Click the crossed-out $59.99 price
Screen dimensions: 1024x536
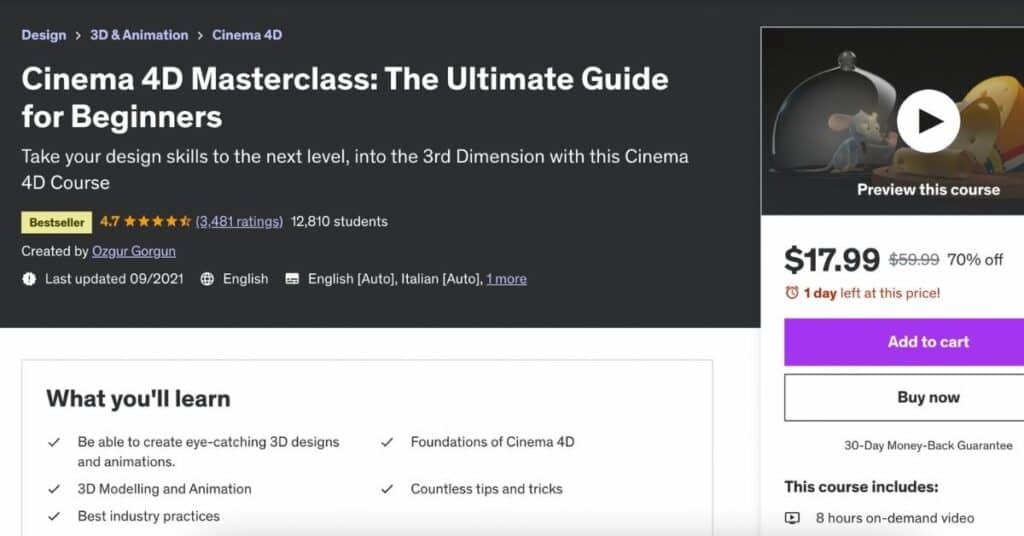click(914, 259)
